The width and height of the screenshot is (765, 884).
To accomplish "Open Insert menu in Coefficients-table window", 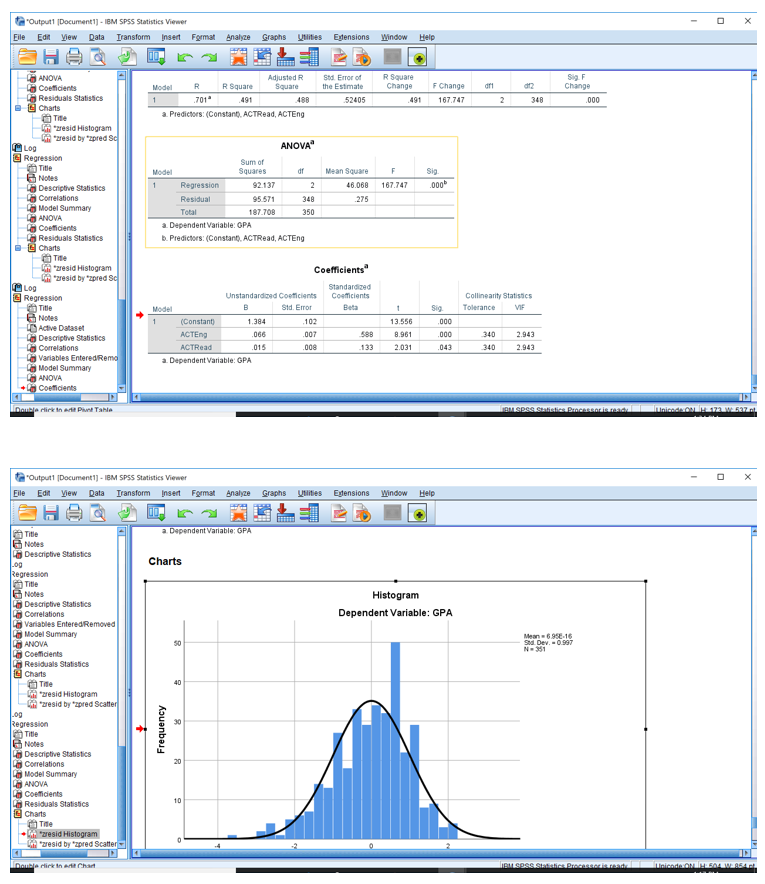I will (x=171, y=37).
